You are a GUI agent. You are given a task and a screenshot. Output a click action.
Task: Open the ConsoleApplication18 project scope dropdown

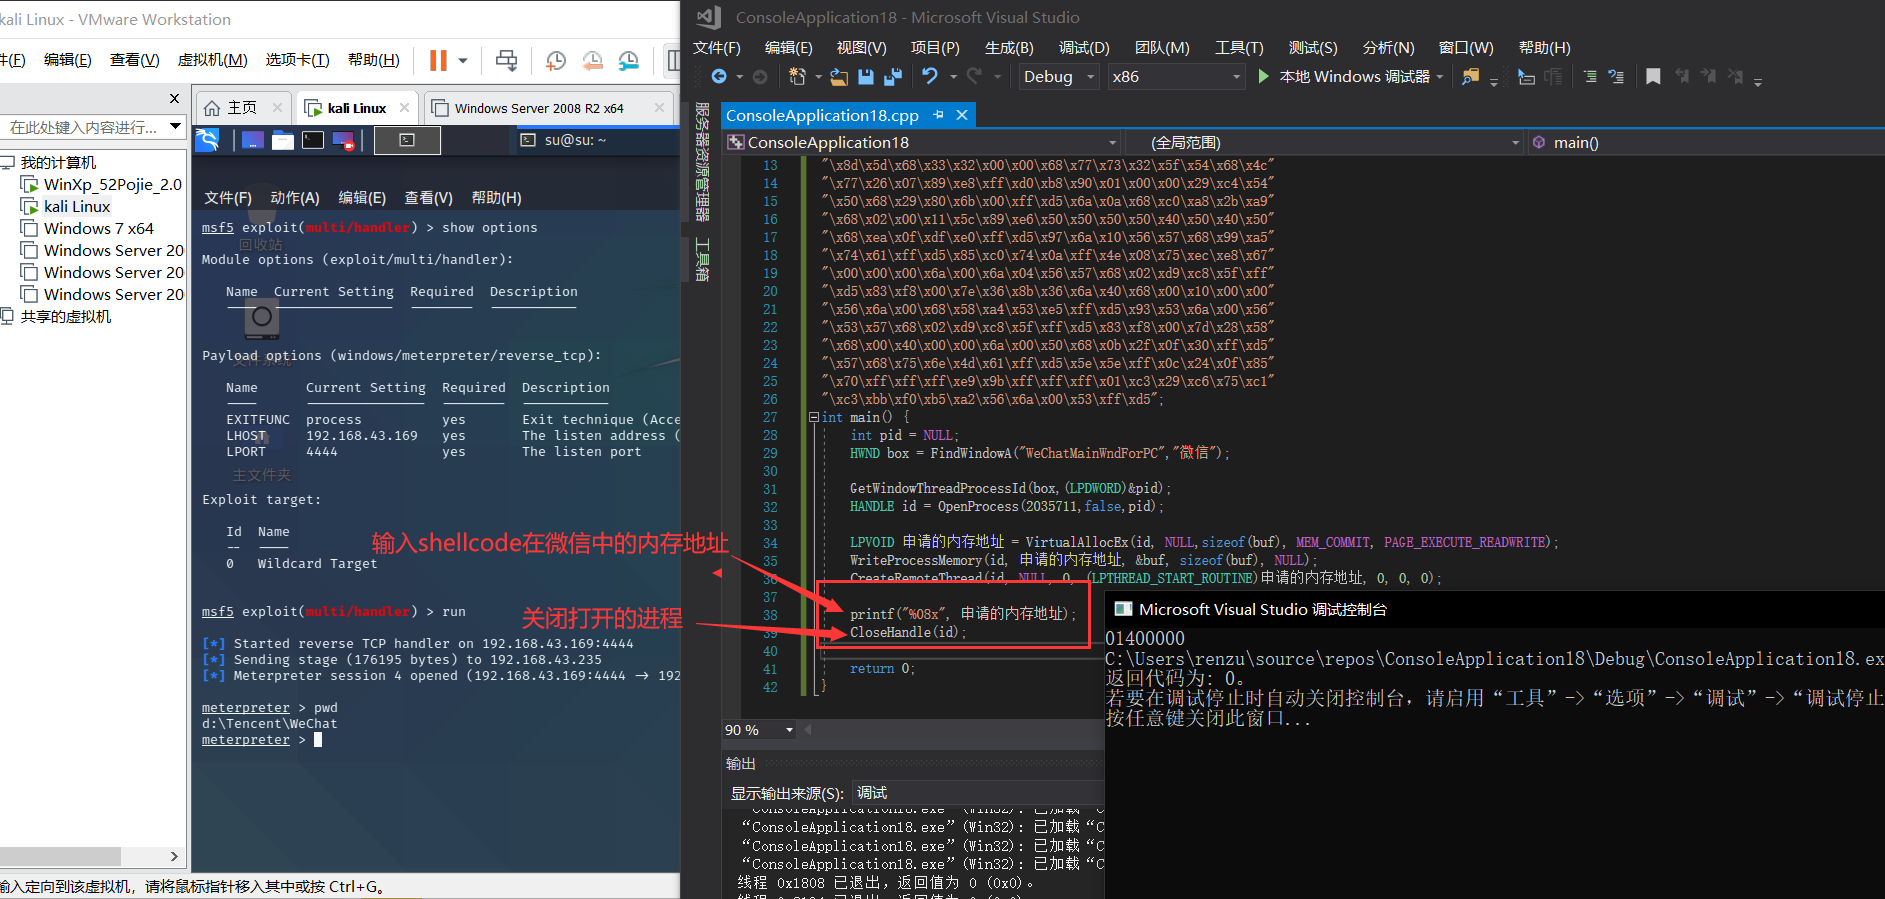coord(923,142)
